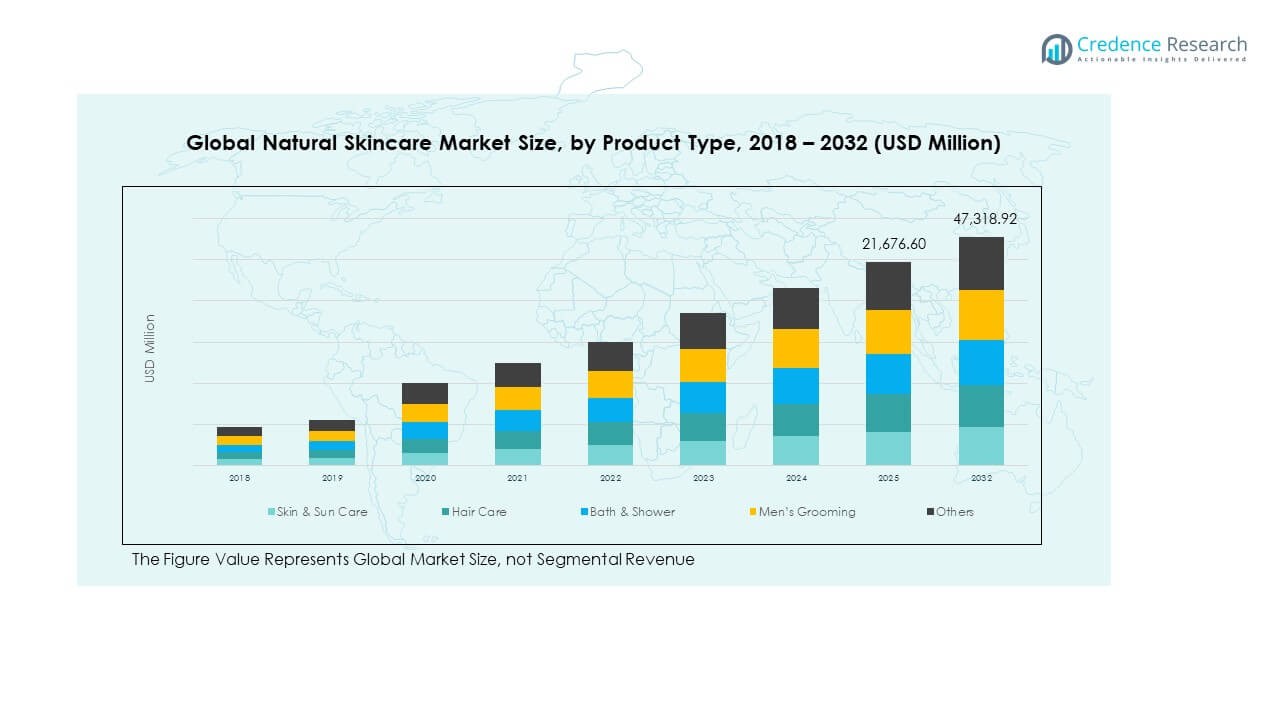Click the Others segment of the 2020 bar
The width and height of the screenshot is (1280, 720).
(x=425, y=393)
